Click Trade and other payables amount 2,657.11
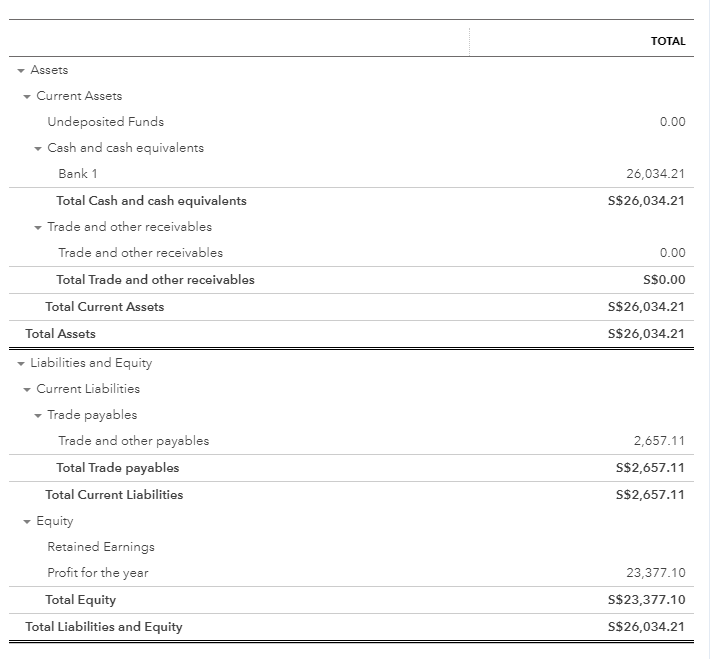Image resolution: width=719 pixels, height=659 pixels. pyautogui.click(x=659, y=441)
